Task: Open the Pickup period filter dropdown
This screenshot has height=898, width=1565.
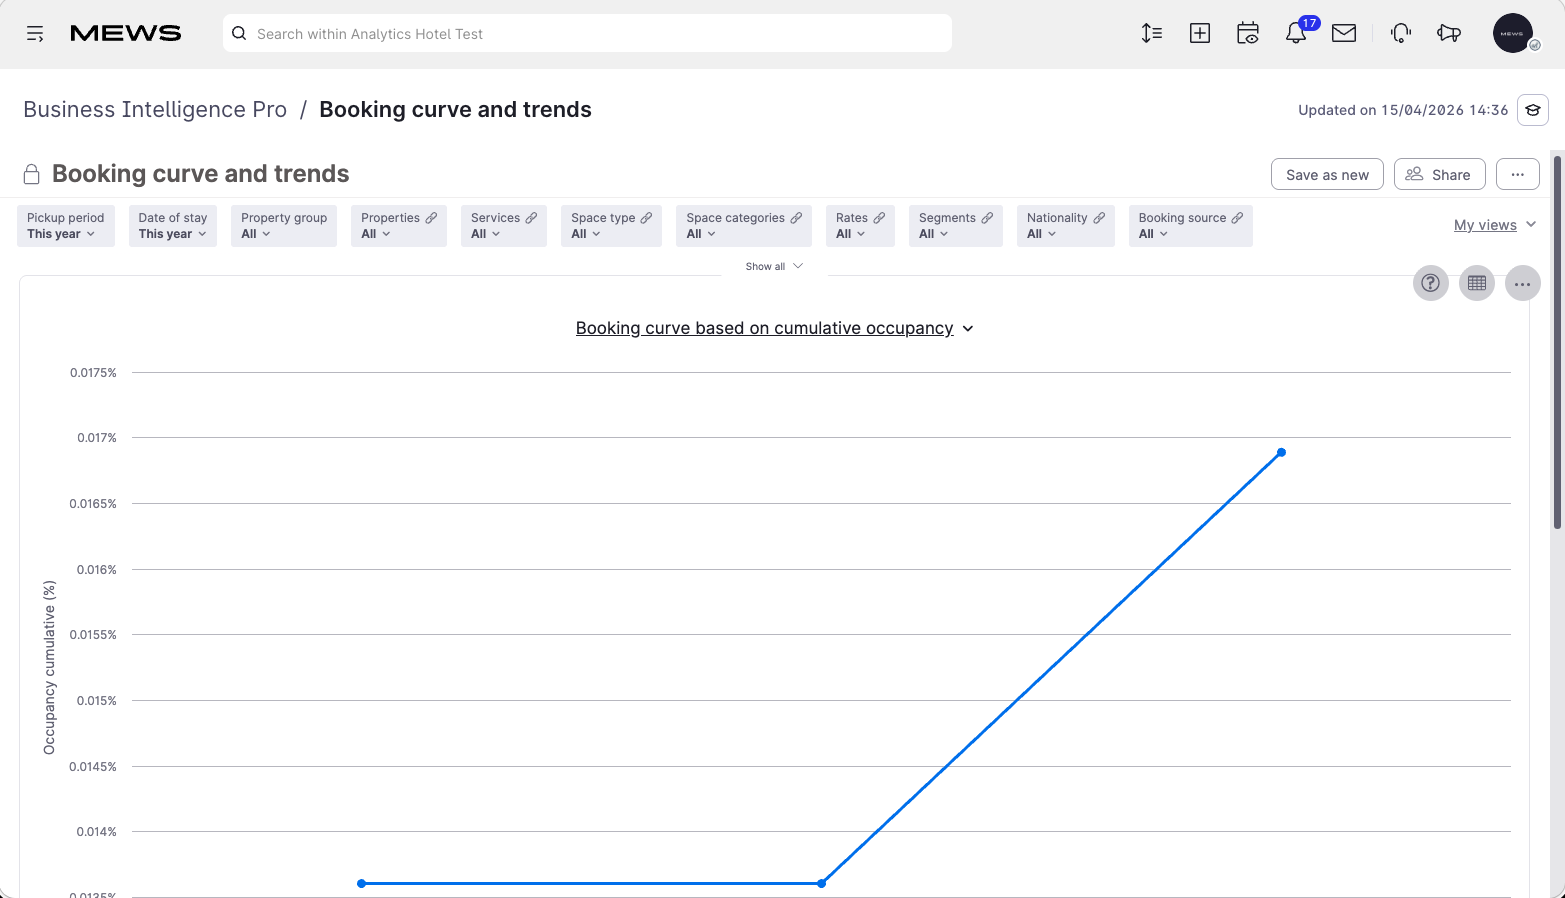Action: pos(66,226)
